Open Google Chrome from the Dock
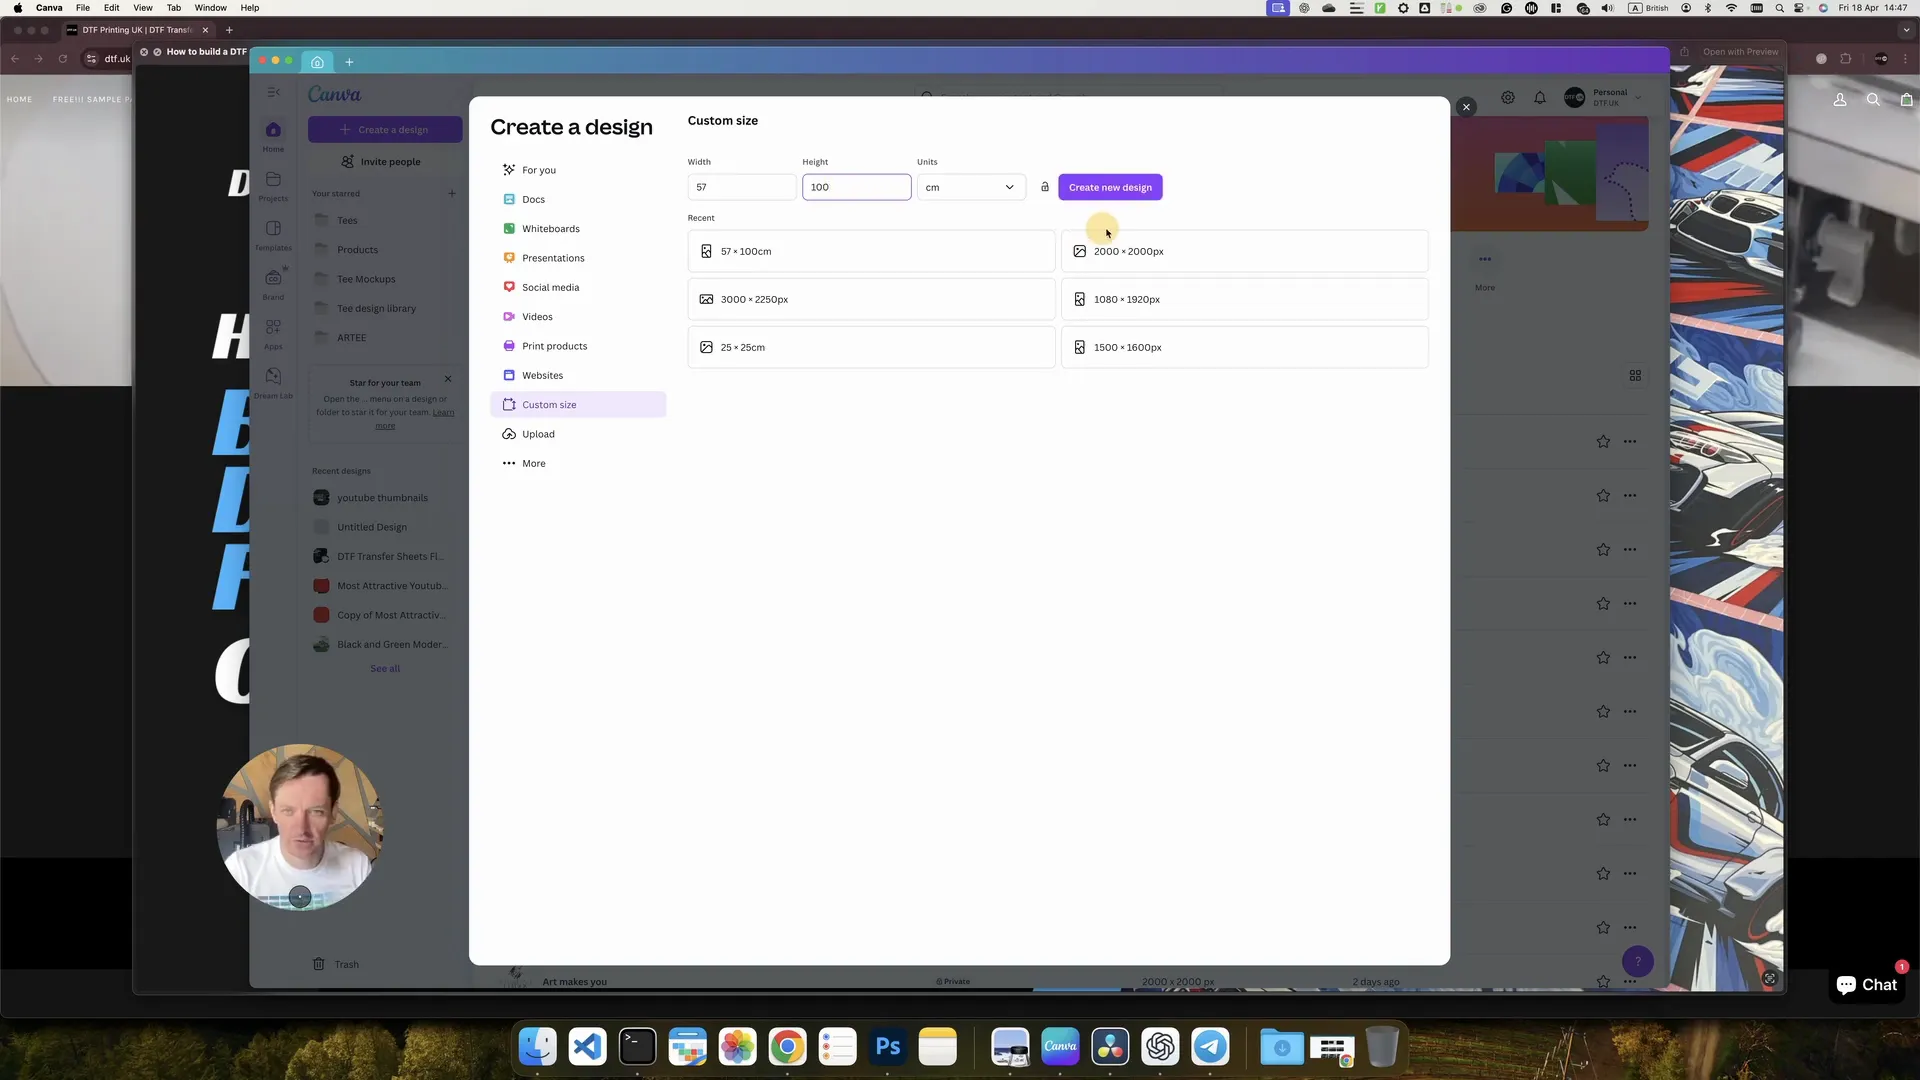1920x1080 pixels. pyautogui.click(x=788, y=1047)
